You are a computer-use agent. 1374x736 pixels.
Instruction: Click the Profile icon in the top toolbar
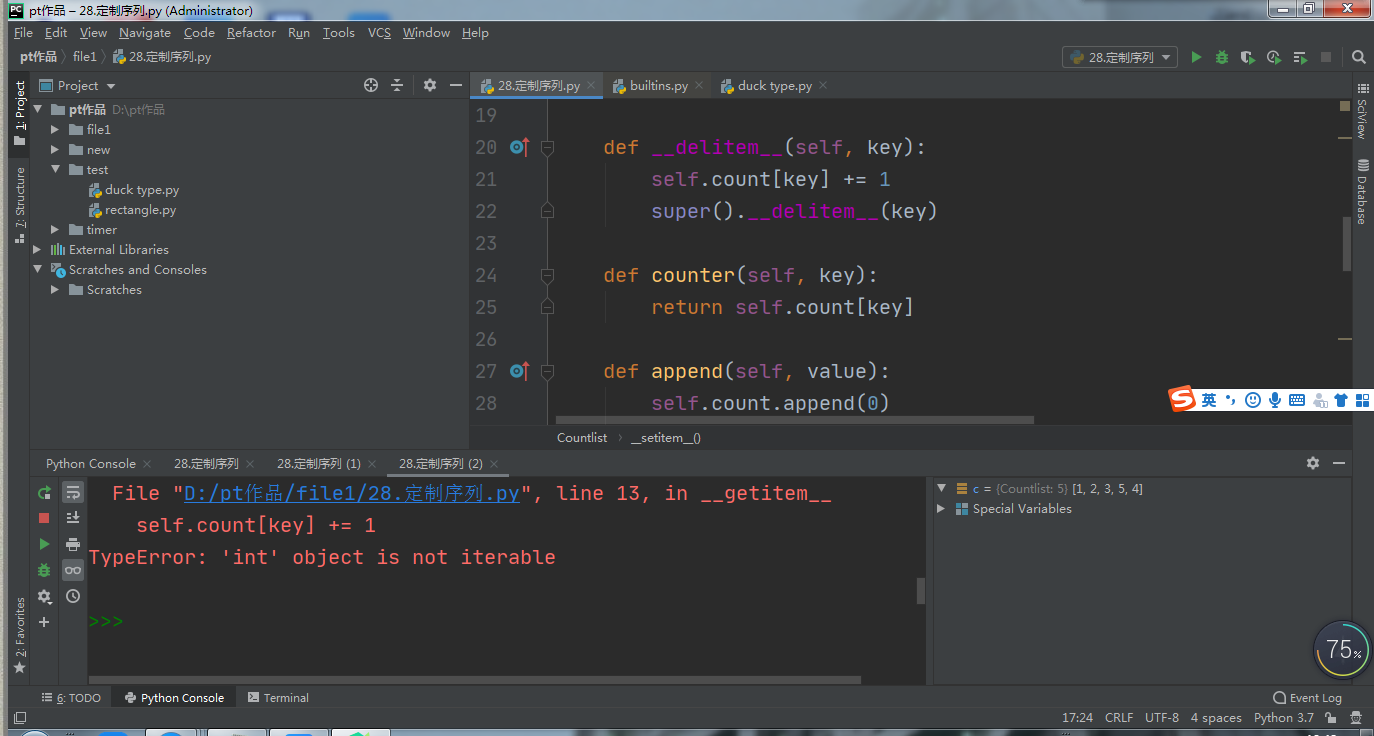pos(1274,58)
